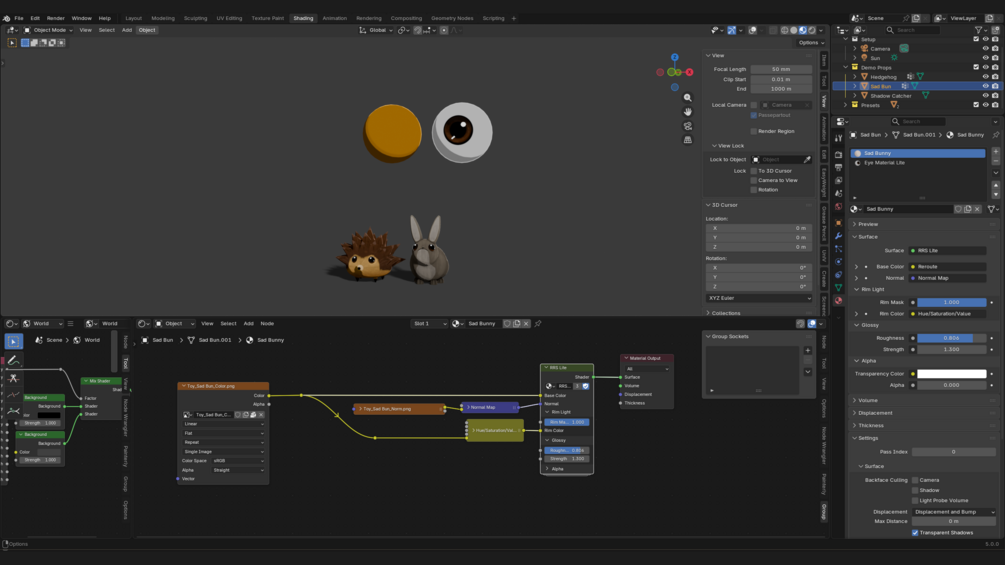Switch to the Geometry Nodes workspace tab
This screenshot has height=565, width=1005.
coord(452,18)
